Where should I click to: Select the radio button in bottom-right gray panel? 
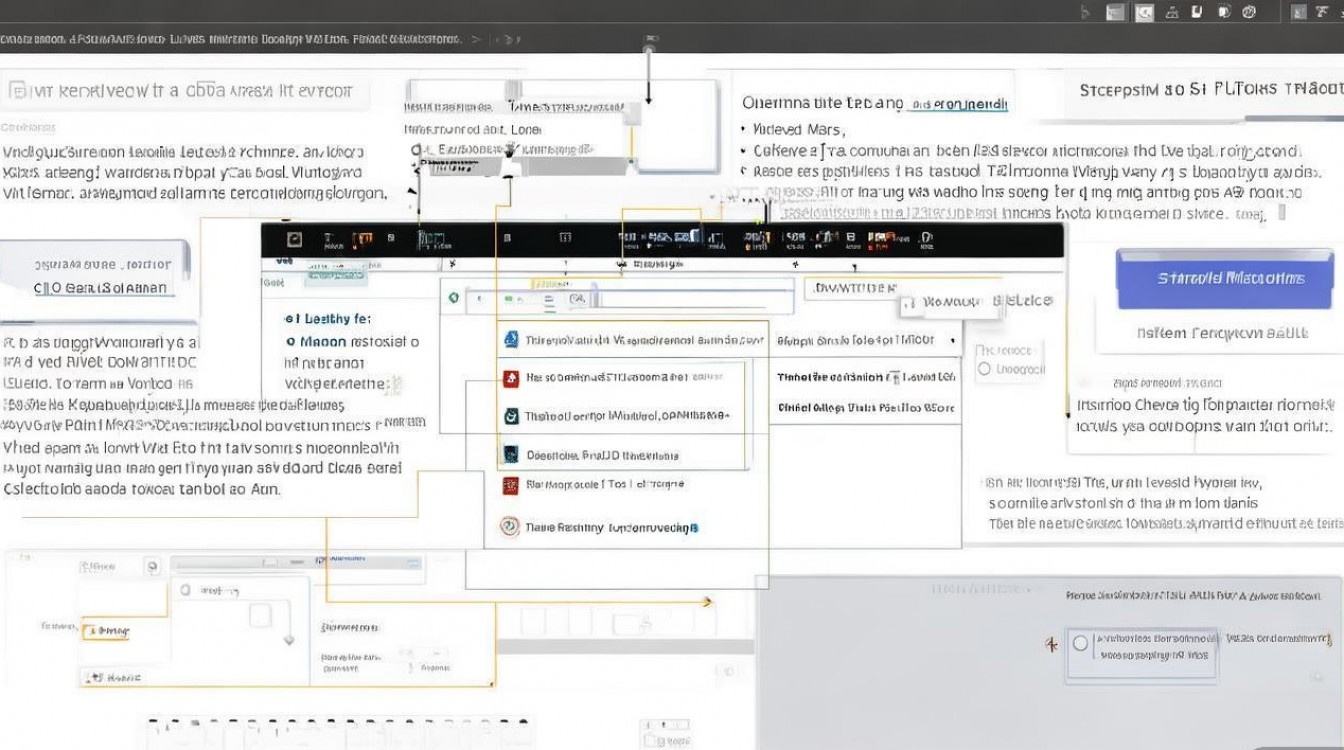pyautogui.click(x=1080, y=643)
